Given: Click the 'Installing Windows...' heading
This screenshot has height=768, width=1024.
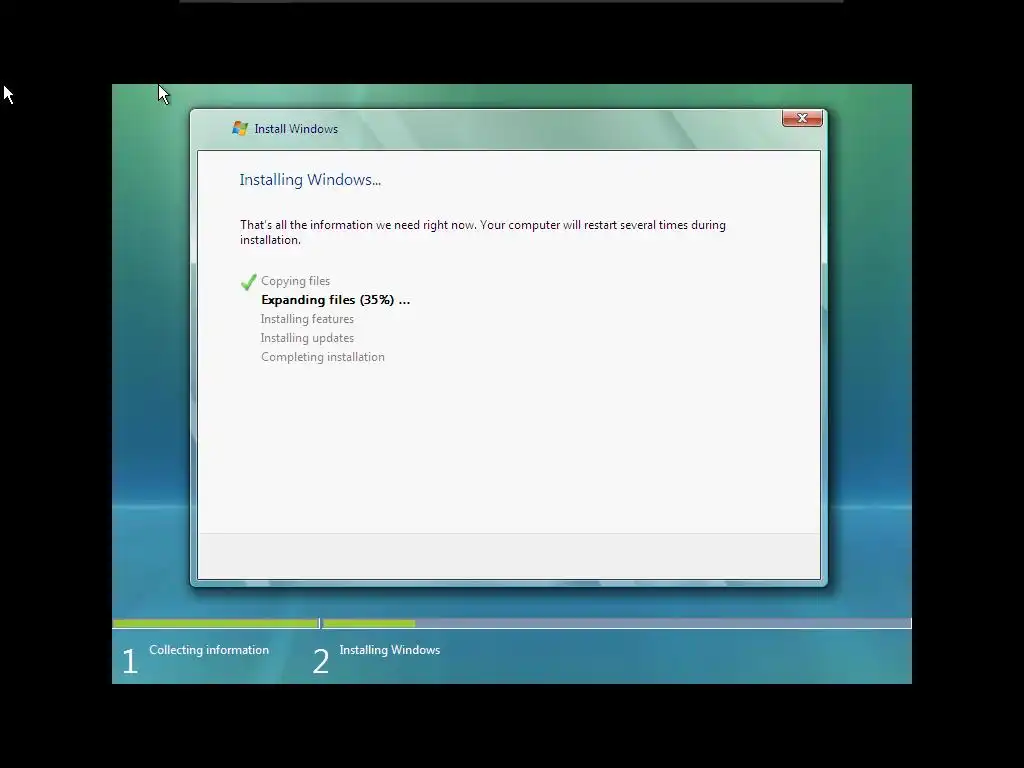Looking at the screenshot, I should click(x=310, y=180).
